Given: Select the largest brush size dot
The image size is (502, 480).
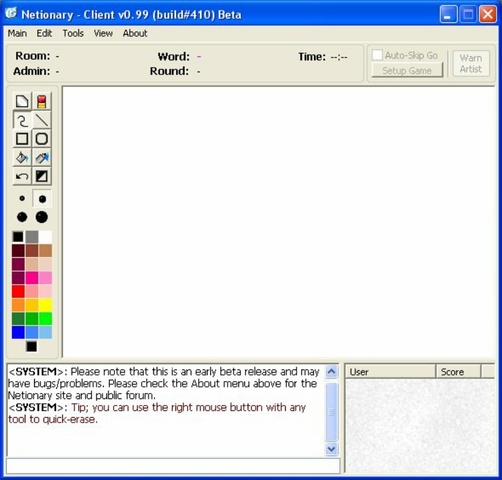Looking at the screenshot, I should pos(42,217).
